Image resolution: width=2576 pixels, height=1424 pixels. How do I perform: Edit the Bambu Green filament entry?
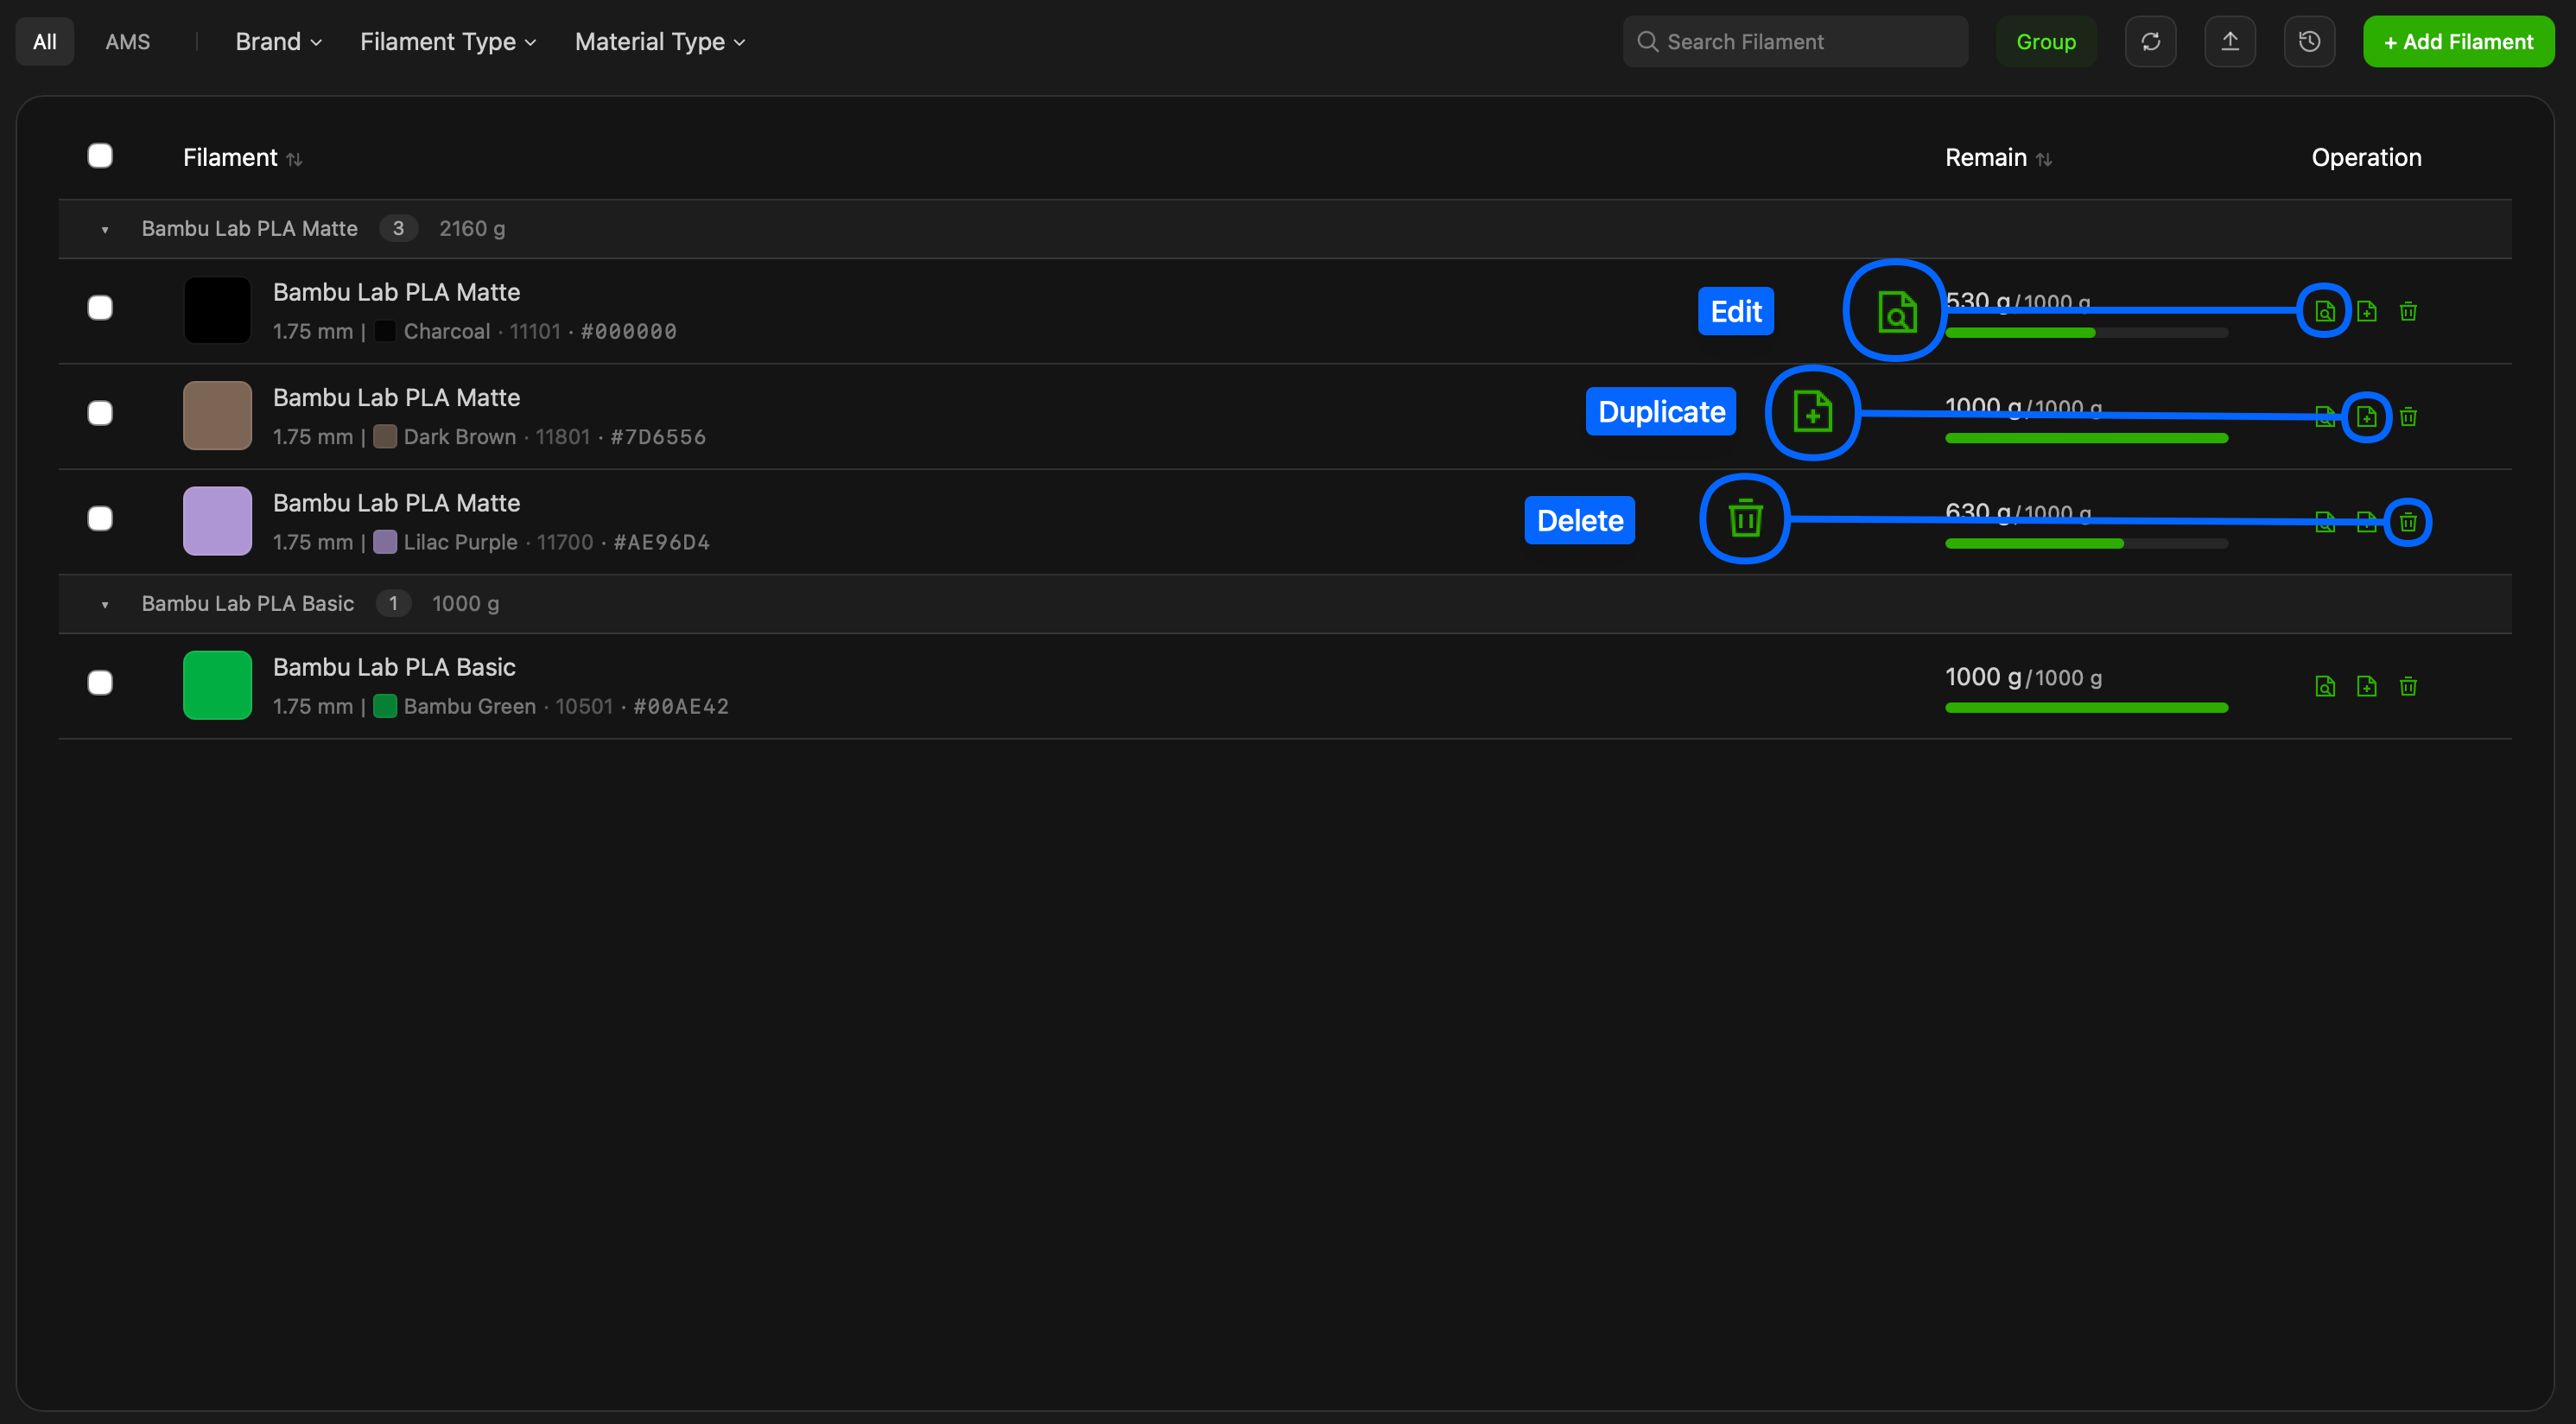[x=2325, y=686]
